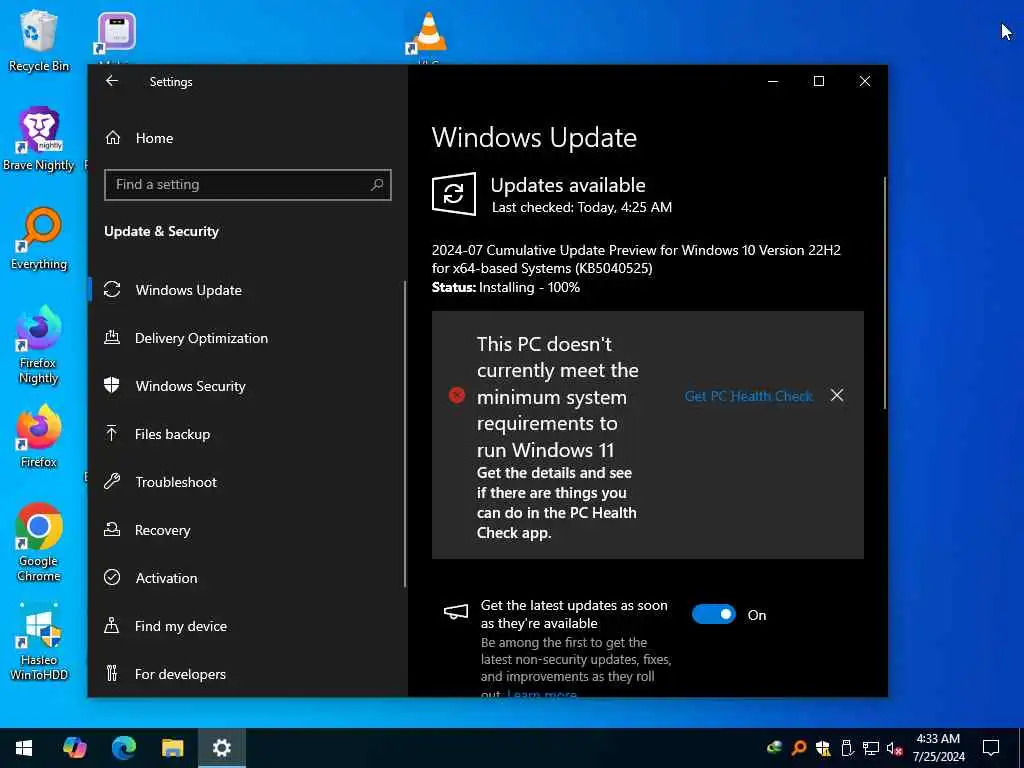Select the Google Chrome desktop shortcut
Image resolution: width=1024 pixels, height=768 pixels.
tap(39, 543)
